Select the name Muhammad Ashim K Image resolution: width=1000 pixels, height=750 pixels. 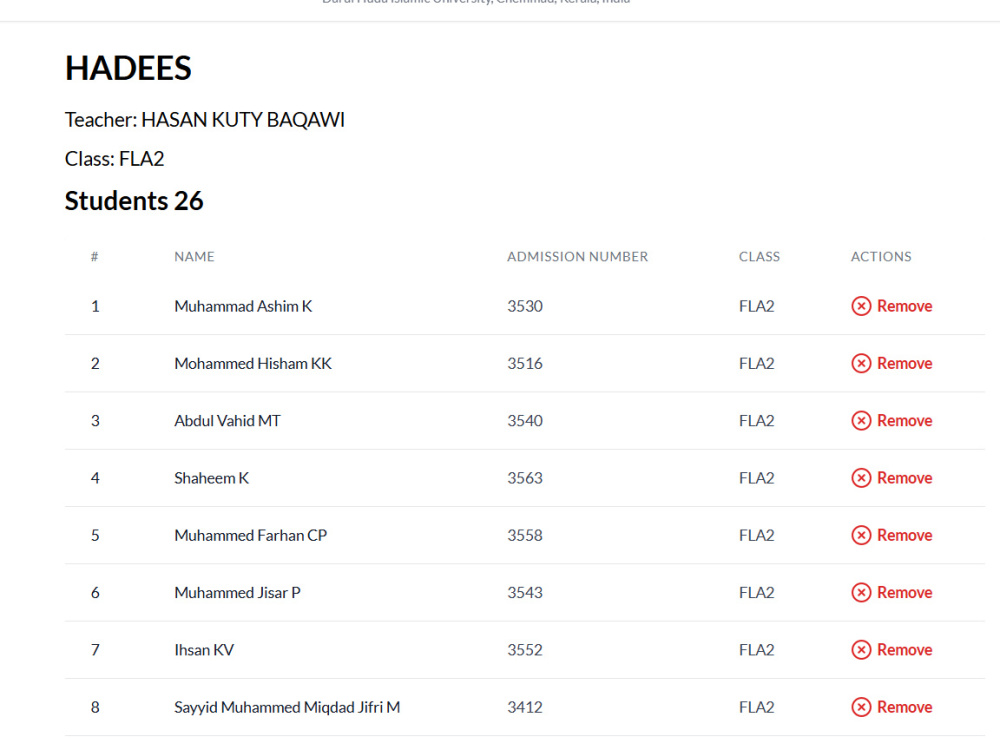tap(243, 306)
